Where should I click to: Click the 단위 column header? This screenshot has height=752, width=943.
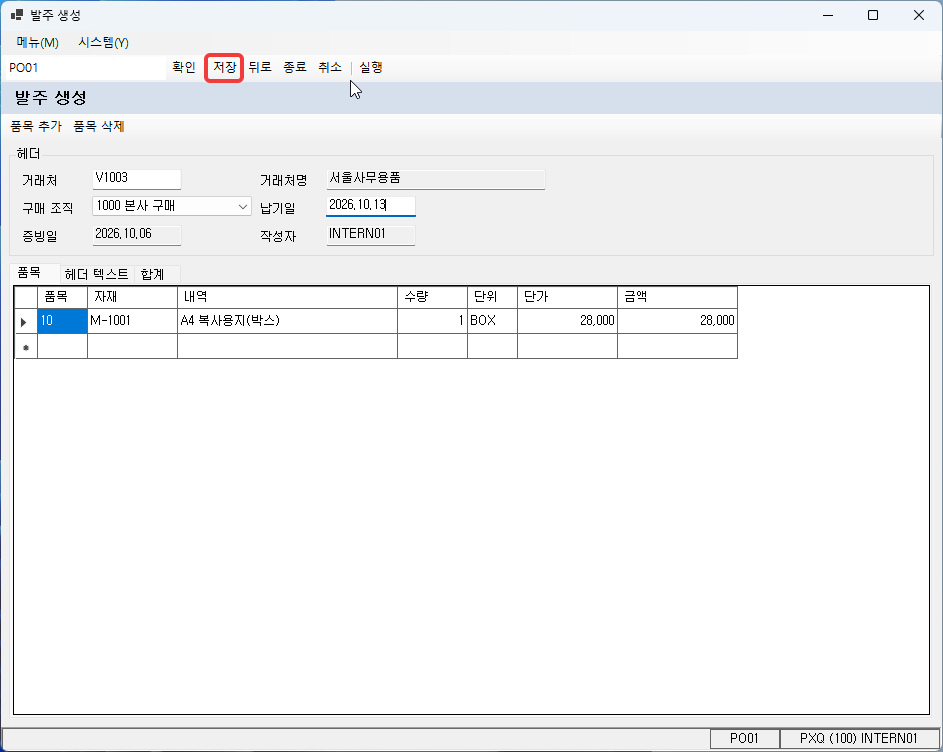(x=493, y=297)
